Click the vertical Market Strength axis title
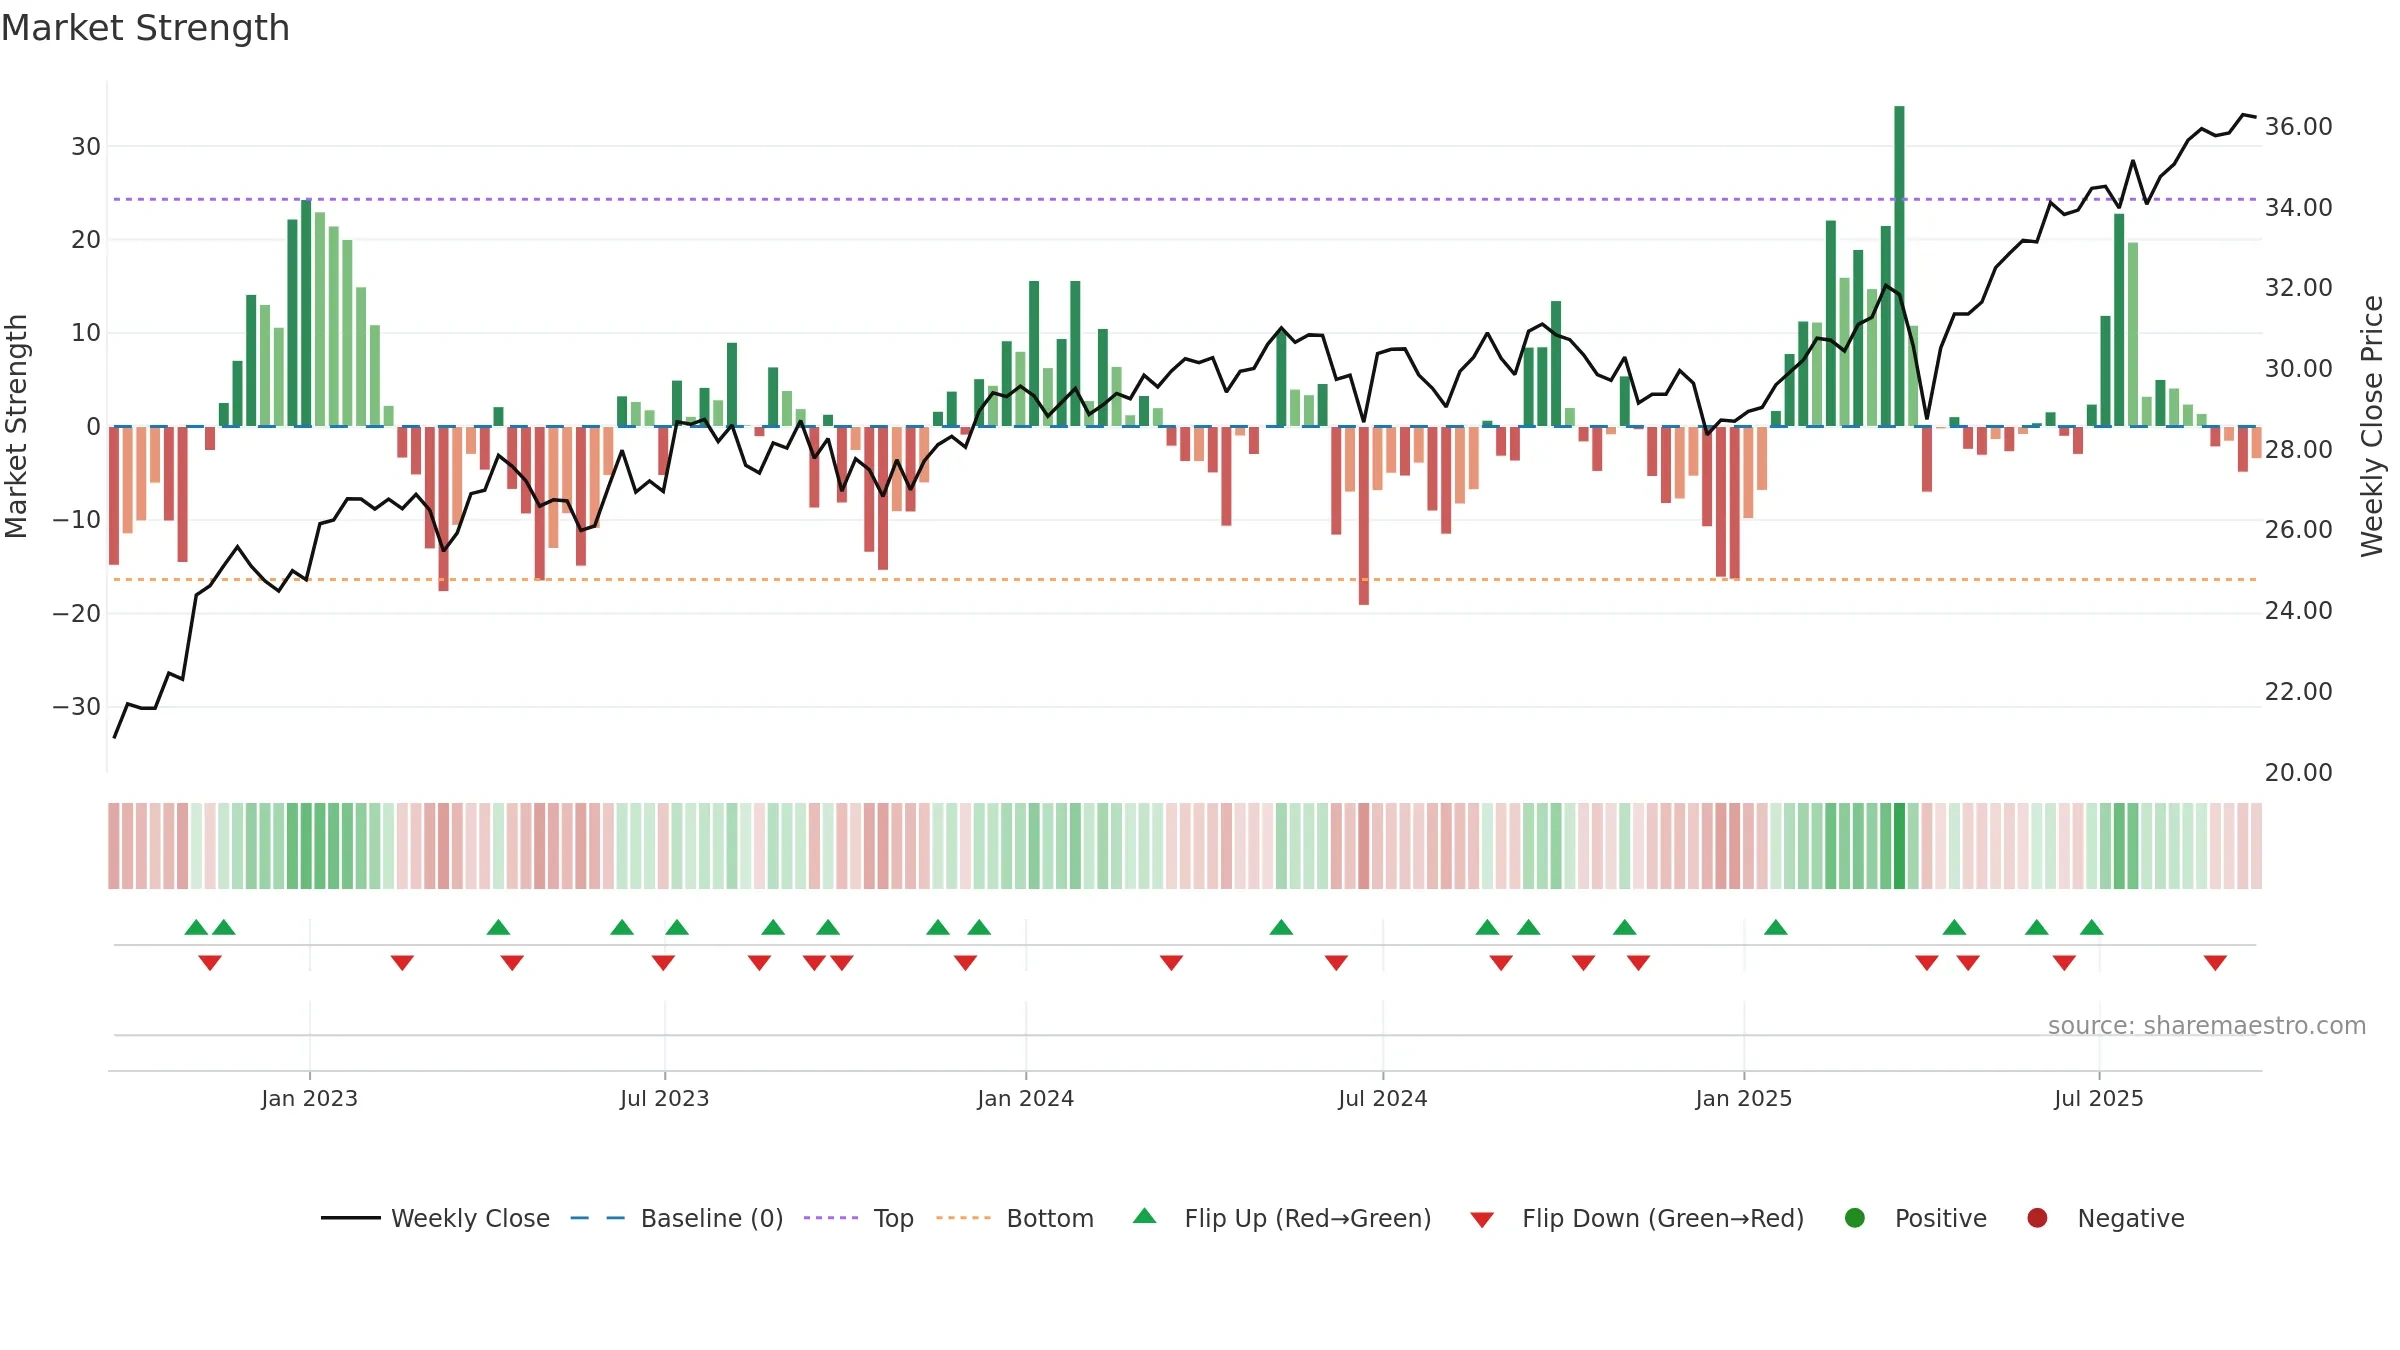 pyautogui.click(x=16, y=426)
